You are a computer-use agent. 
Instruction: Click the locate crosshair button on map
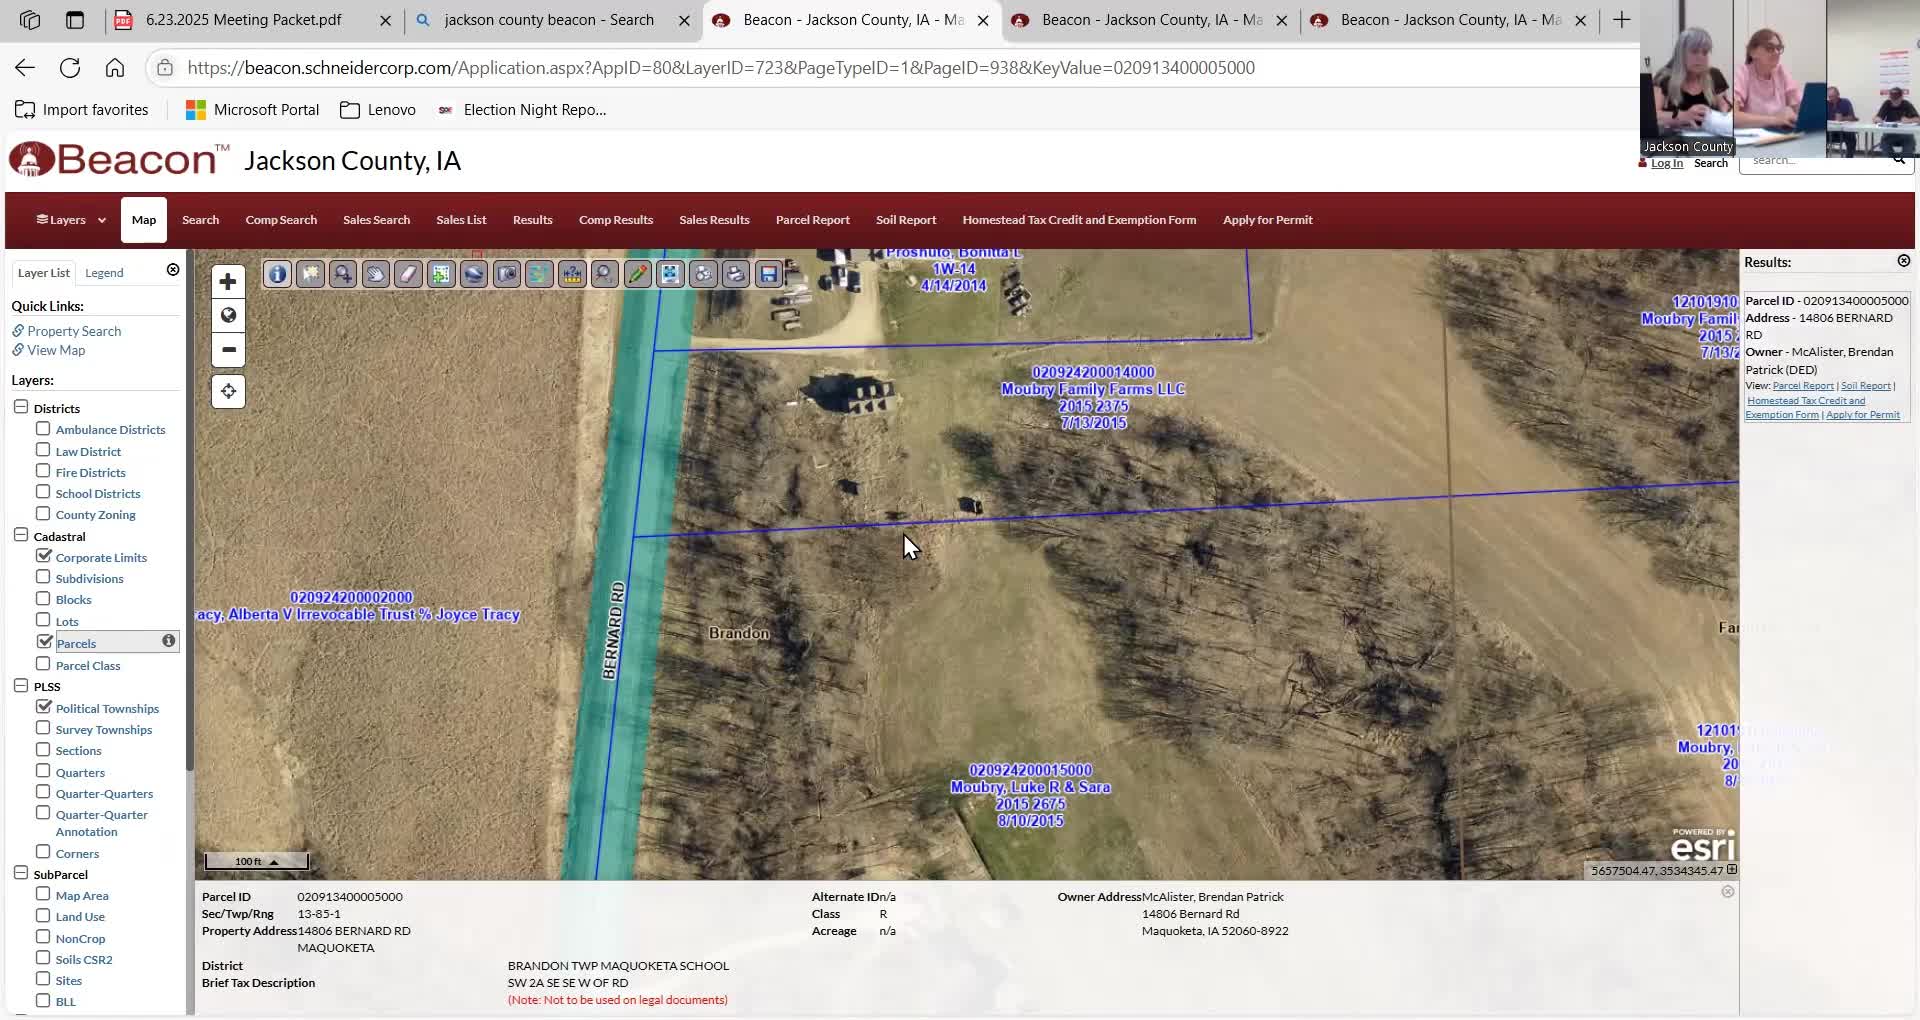click(x=228, y=391)
